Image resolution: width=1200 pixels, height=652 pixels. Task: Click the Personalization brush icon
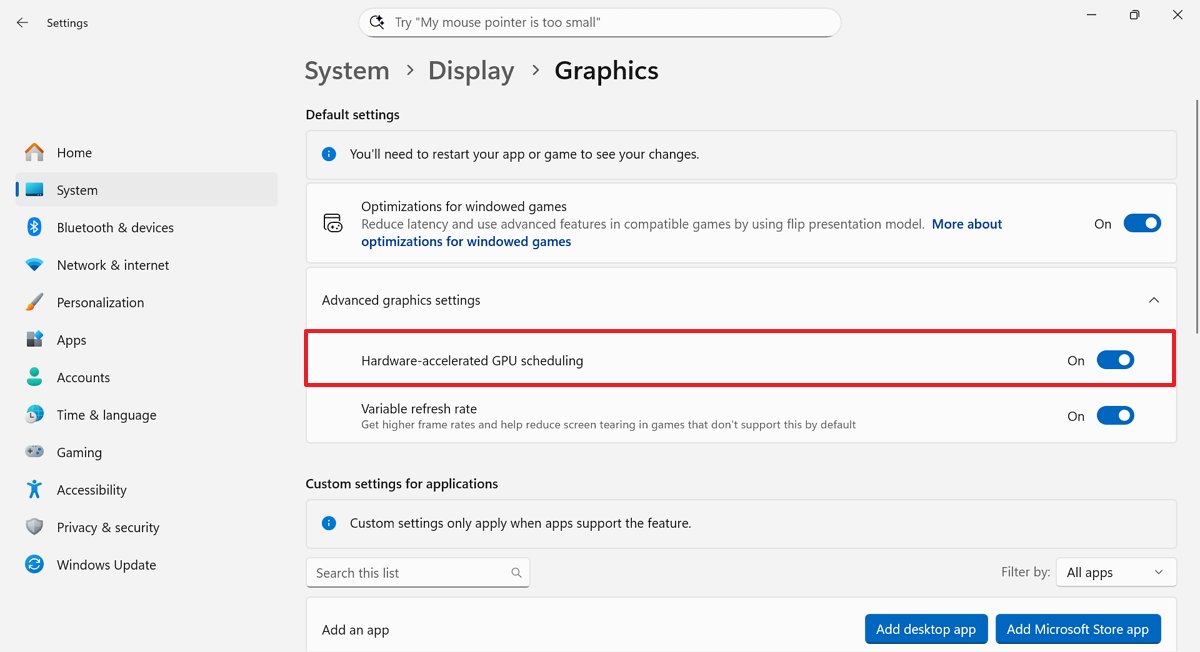pos(33,302)
